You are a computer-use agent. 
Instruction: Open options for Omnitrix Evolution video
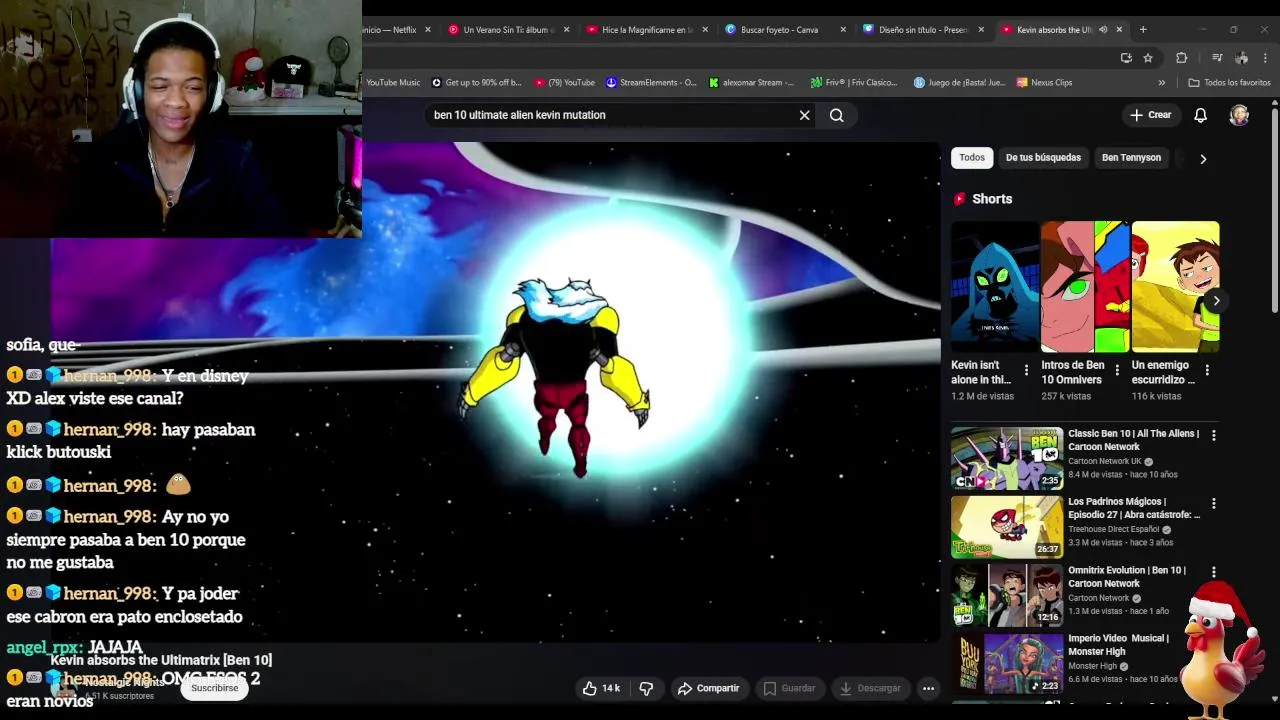pyautogui.click(x=1213, y=571)
